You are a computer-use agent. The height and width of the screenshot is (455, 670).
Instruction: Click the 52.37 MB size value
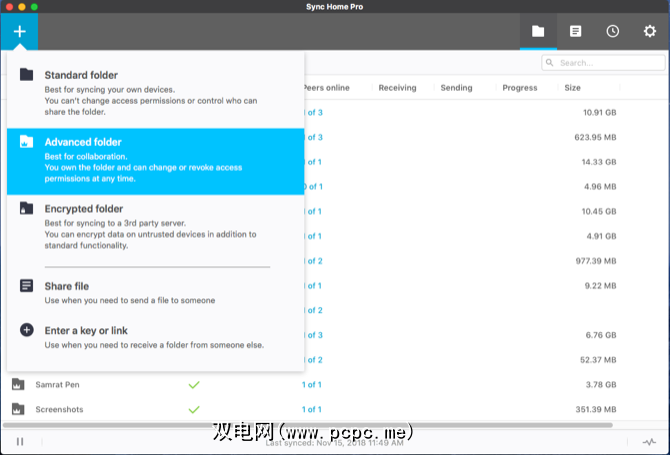pyautogui.click(x=598, y=360)
